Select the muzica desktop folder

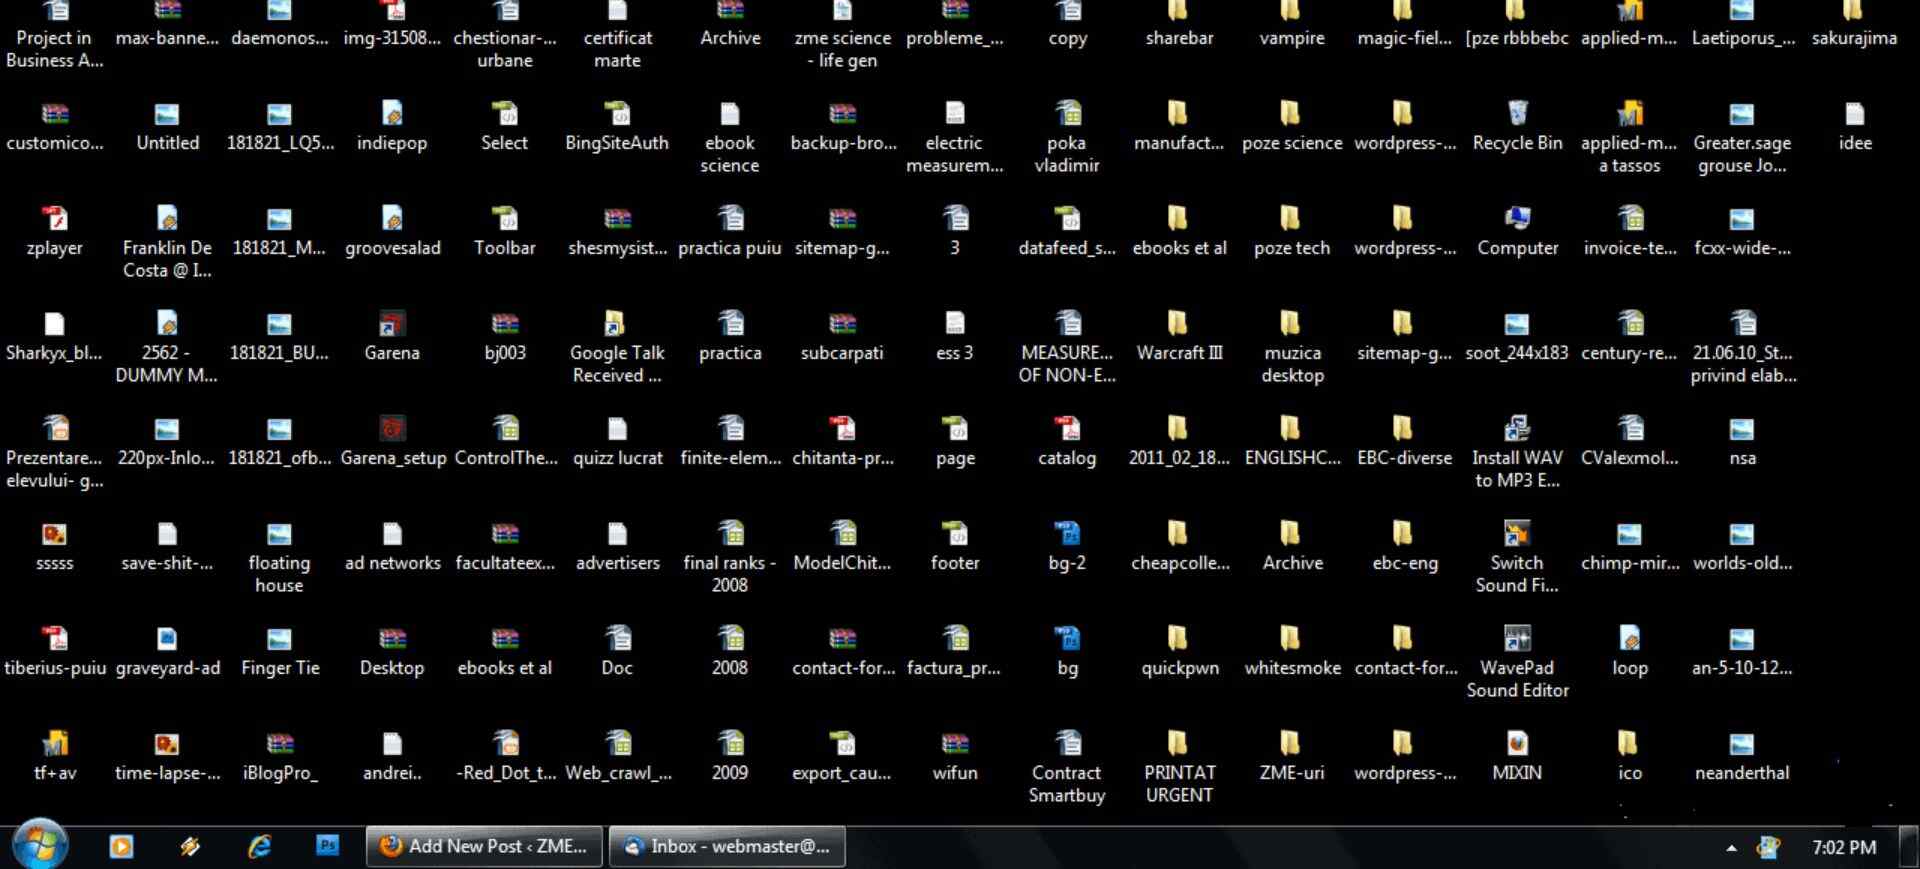[1292, 346]
